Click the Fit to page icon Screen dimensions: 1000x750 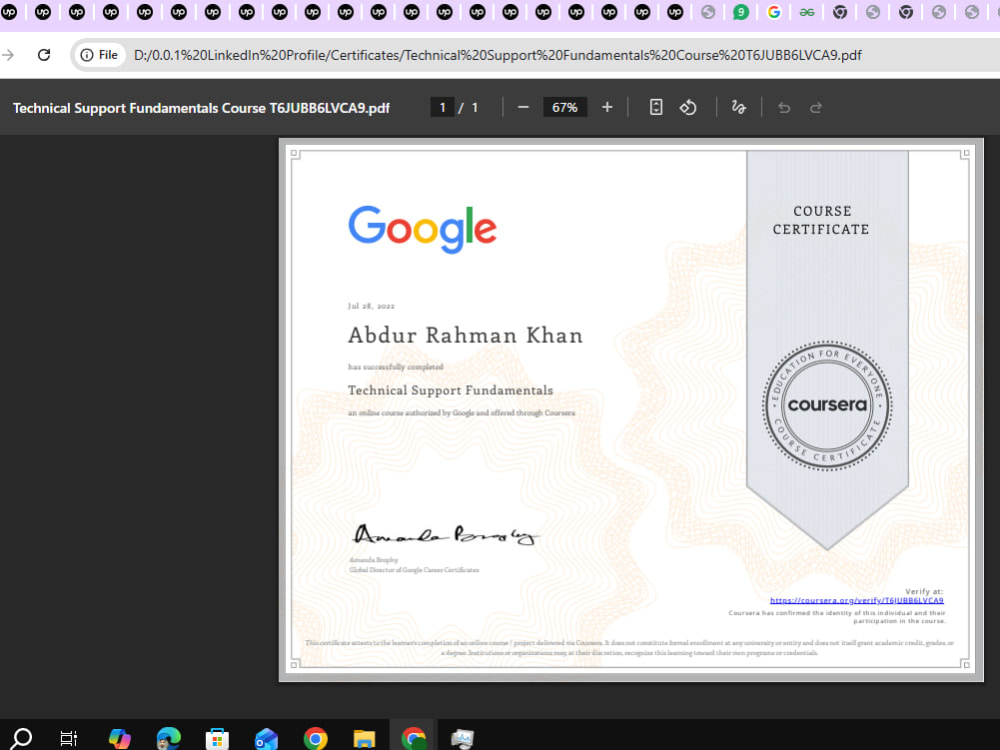(x=656, y=107)
